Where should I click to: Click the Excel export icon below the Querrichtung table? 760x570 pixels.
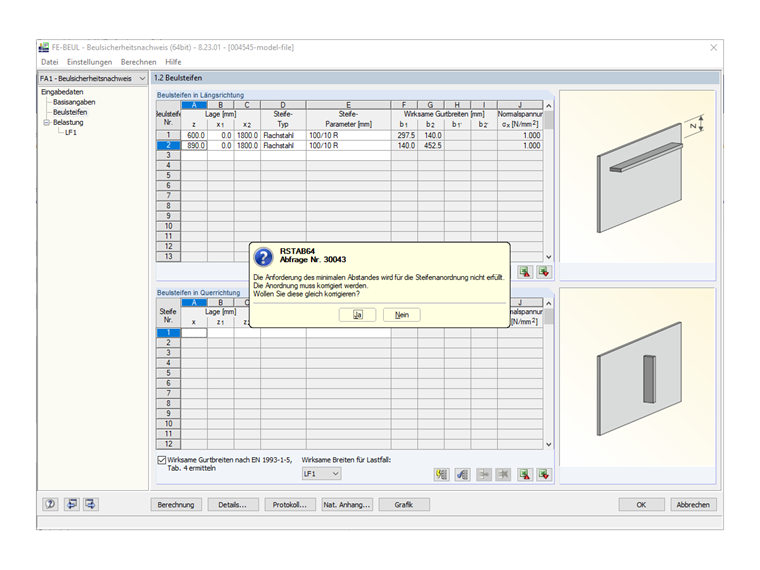click(x=524, y=474)
